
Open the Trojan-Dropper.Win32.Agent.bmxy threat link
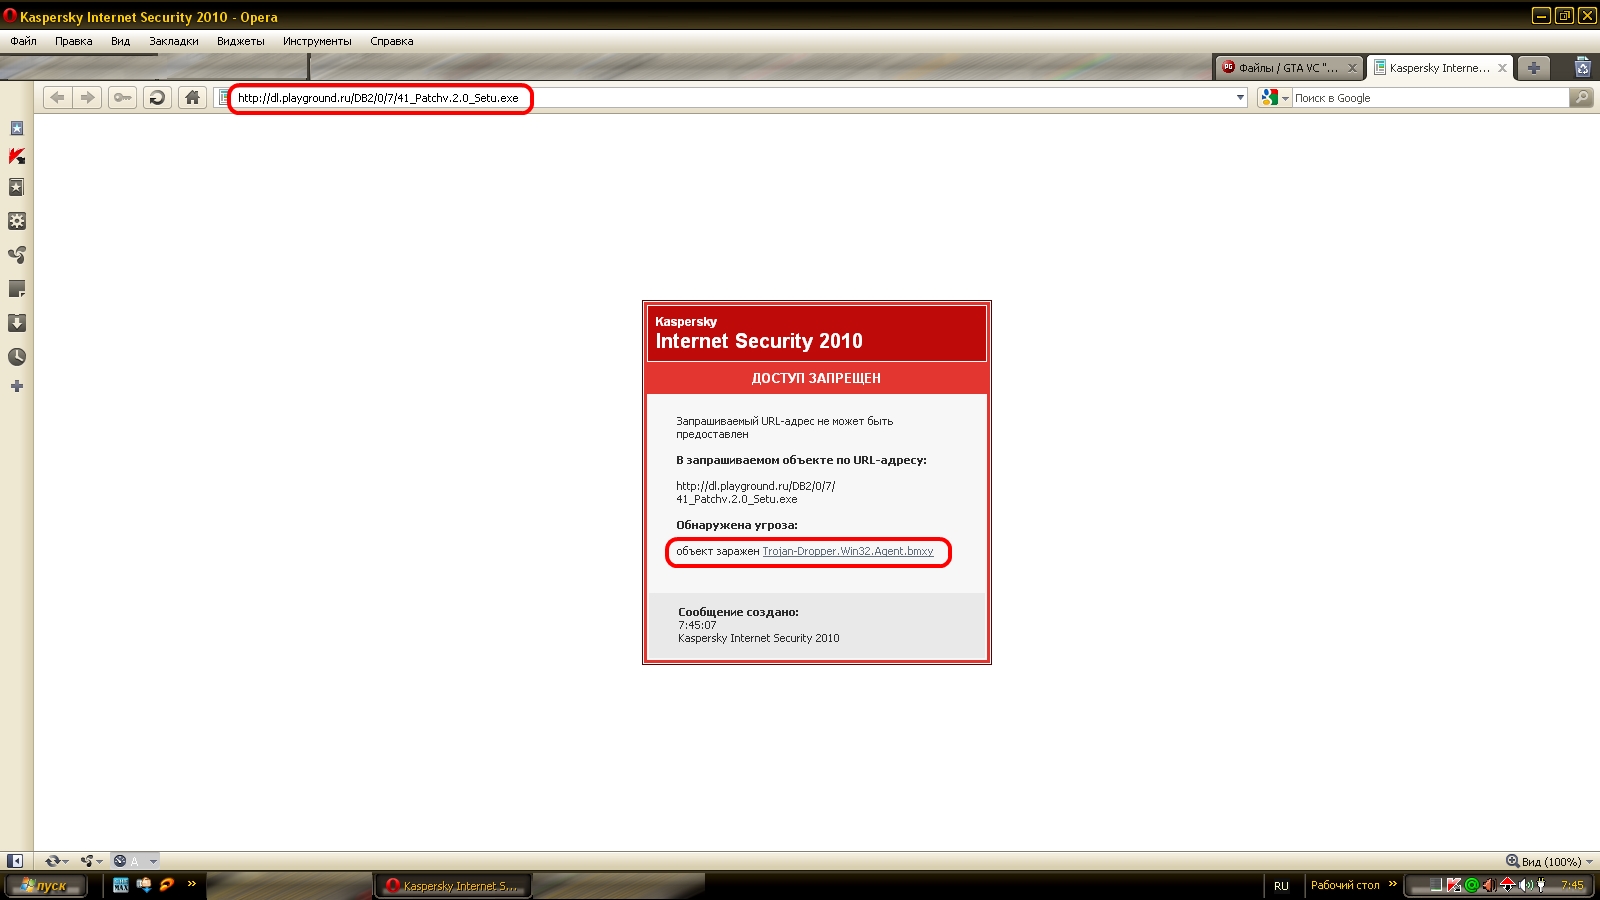coord(848,551)
